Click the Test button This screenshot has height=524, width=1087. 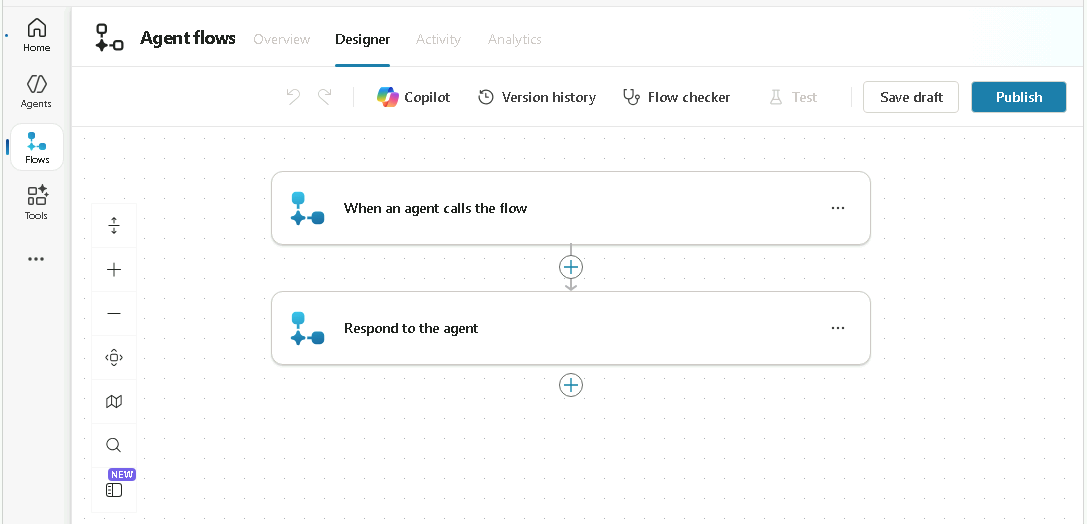(x=793, y=97)
